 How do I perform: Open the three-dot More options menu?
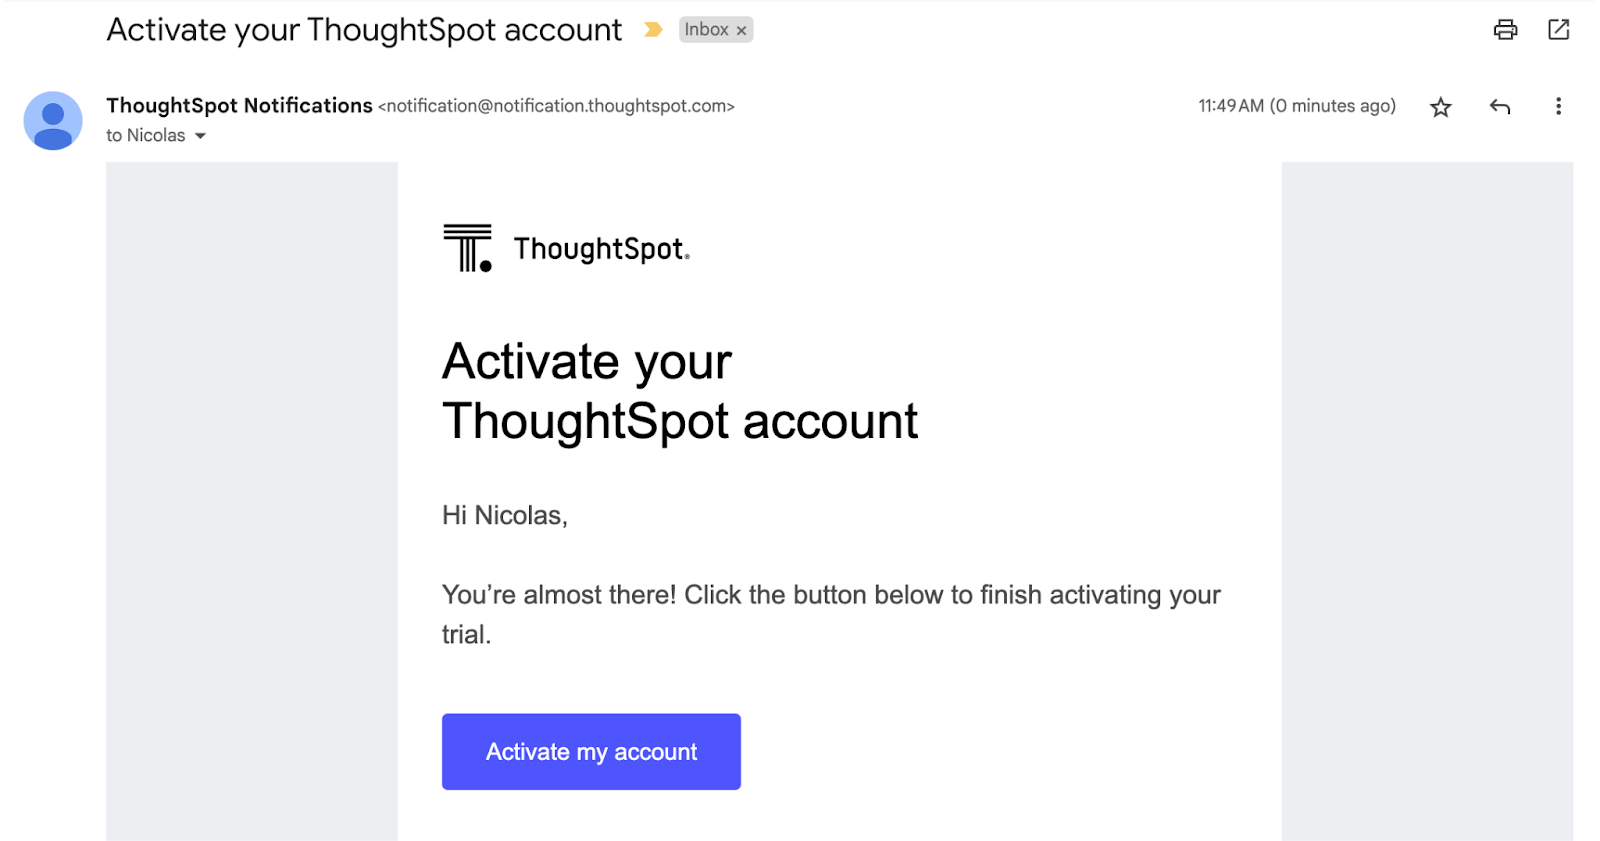(x=1558, y=107)
